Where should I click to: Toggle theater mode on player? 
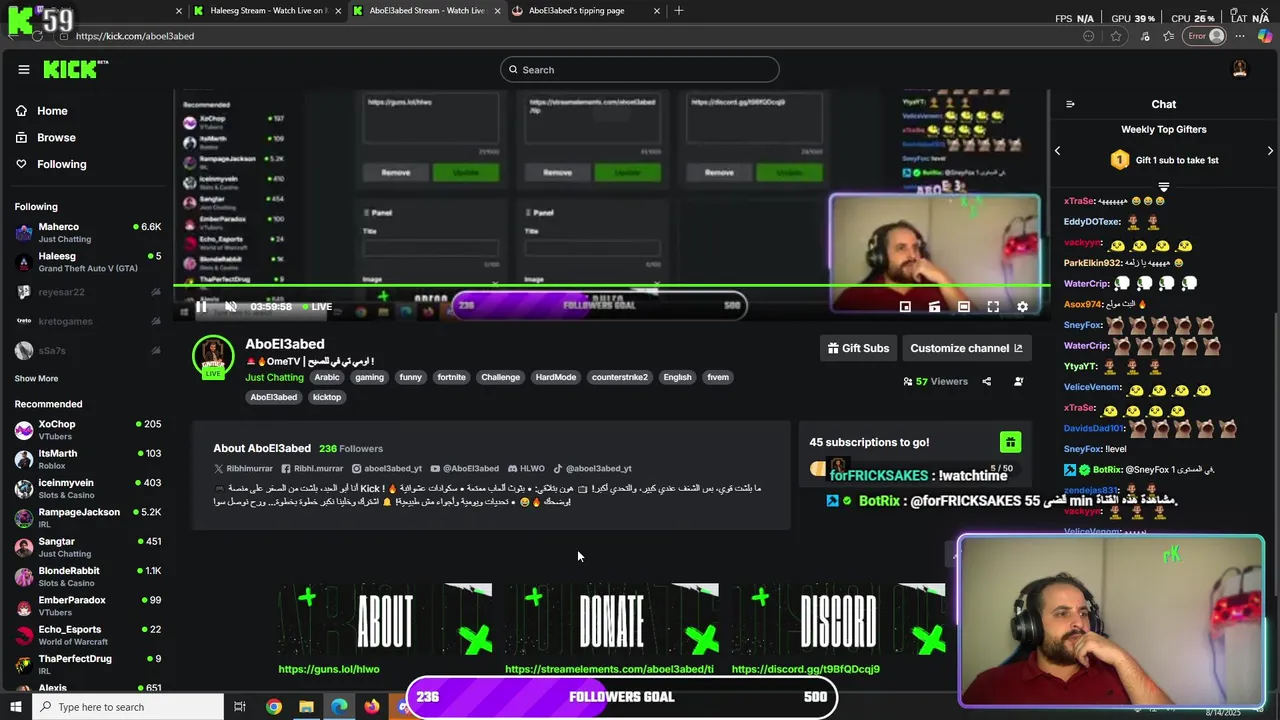click(963, 307)
